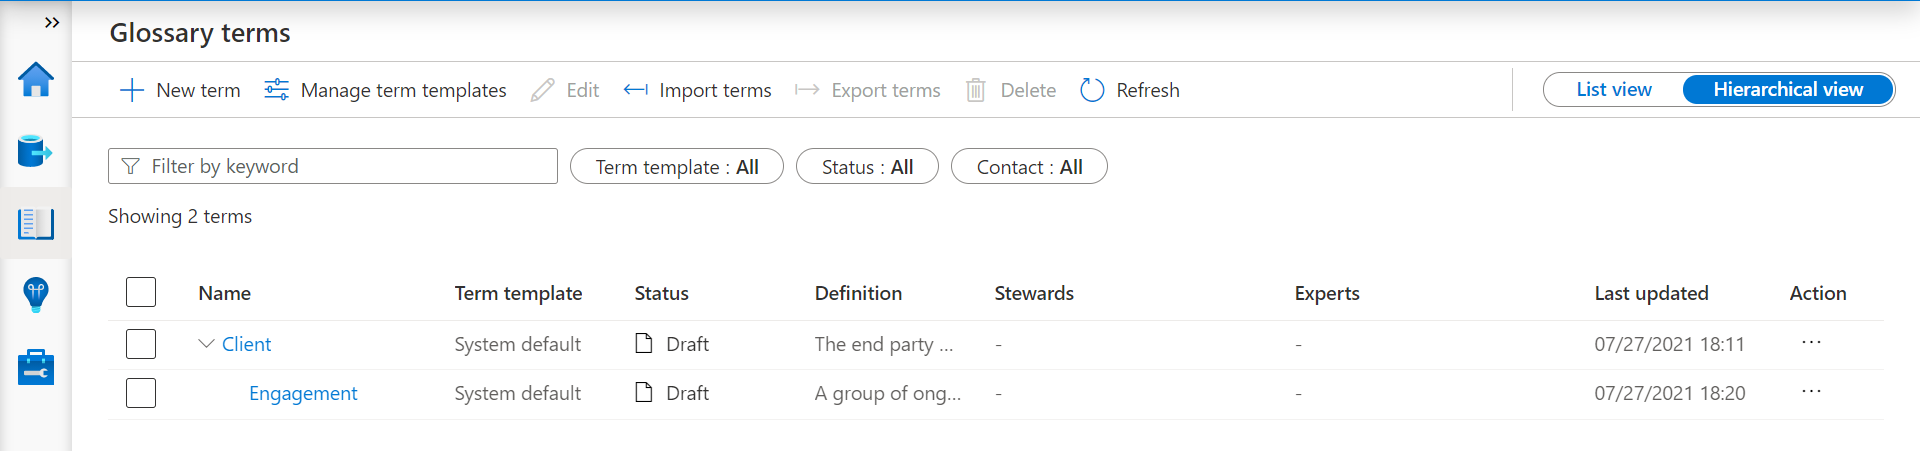Select the Hierarchical view tab
Image resolution: width=1920 pixels, height=451 pixels.
click(1788, 89)
